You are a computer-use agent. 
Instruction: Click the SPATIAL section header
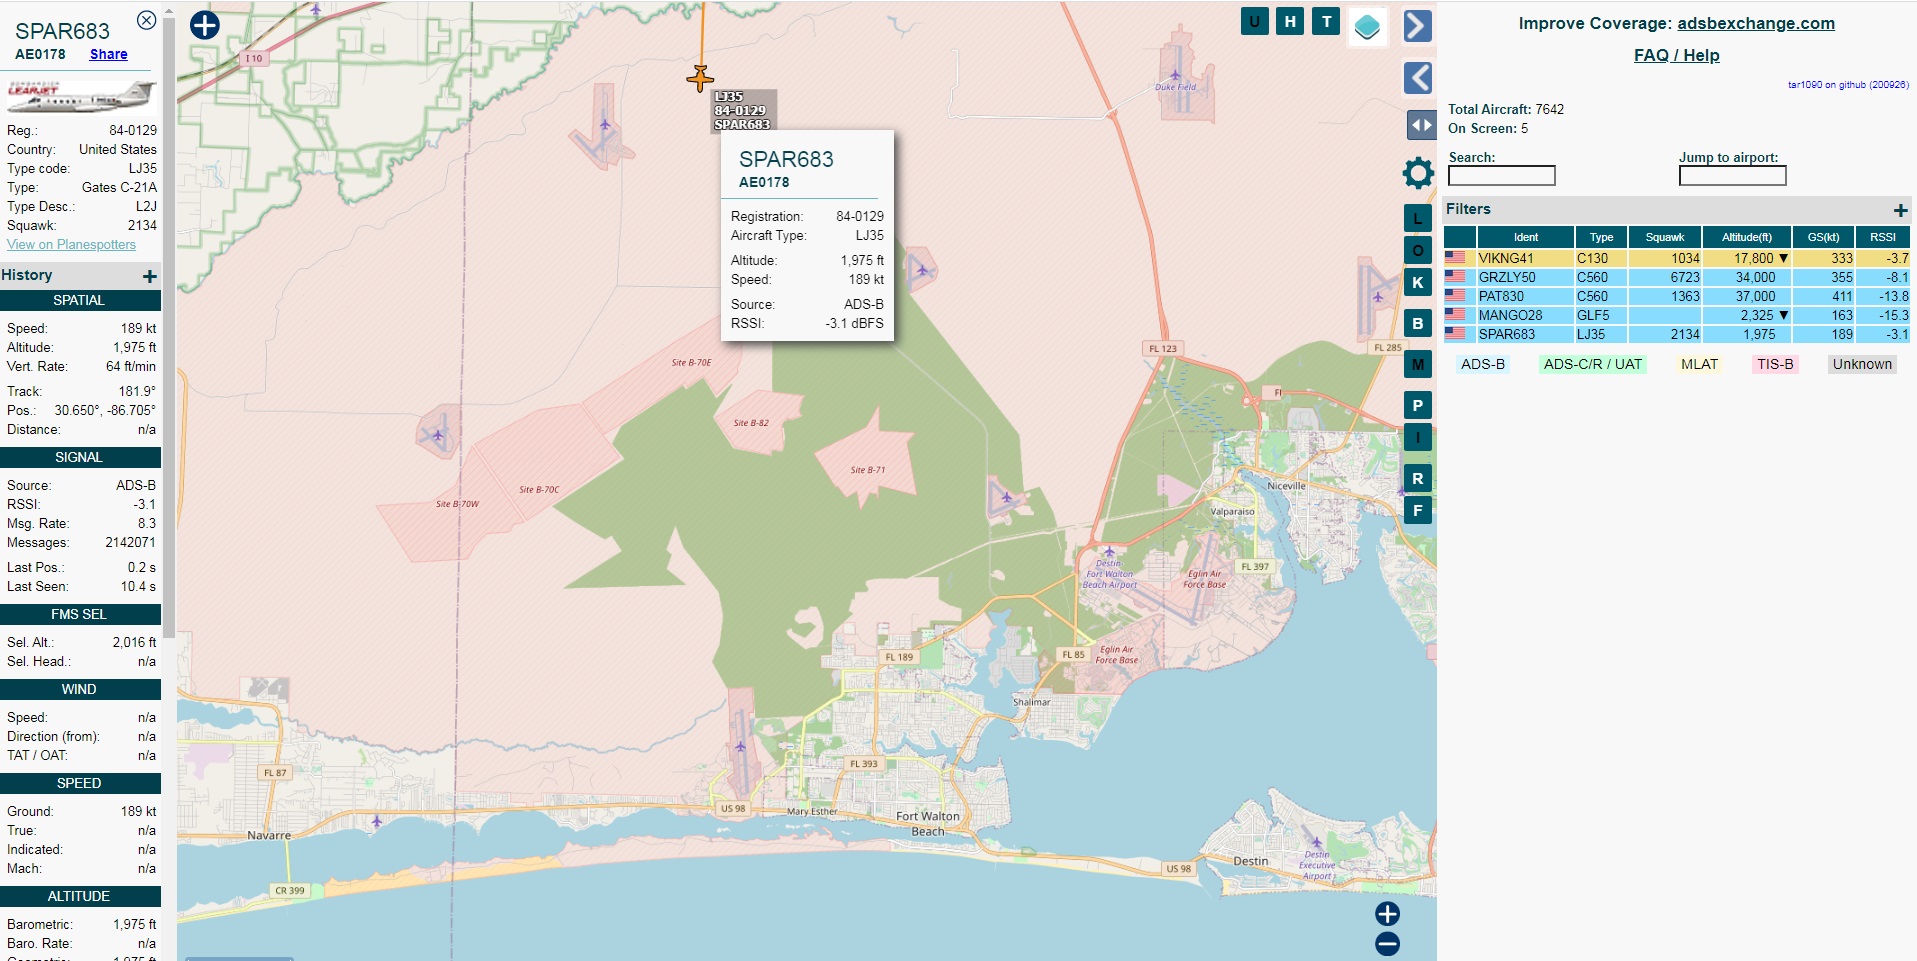[x=79, y=300]
